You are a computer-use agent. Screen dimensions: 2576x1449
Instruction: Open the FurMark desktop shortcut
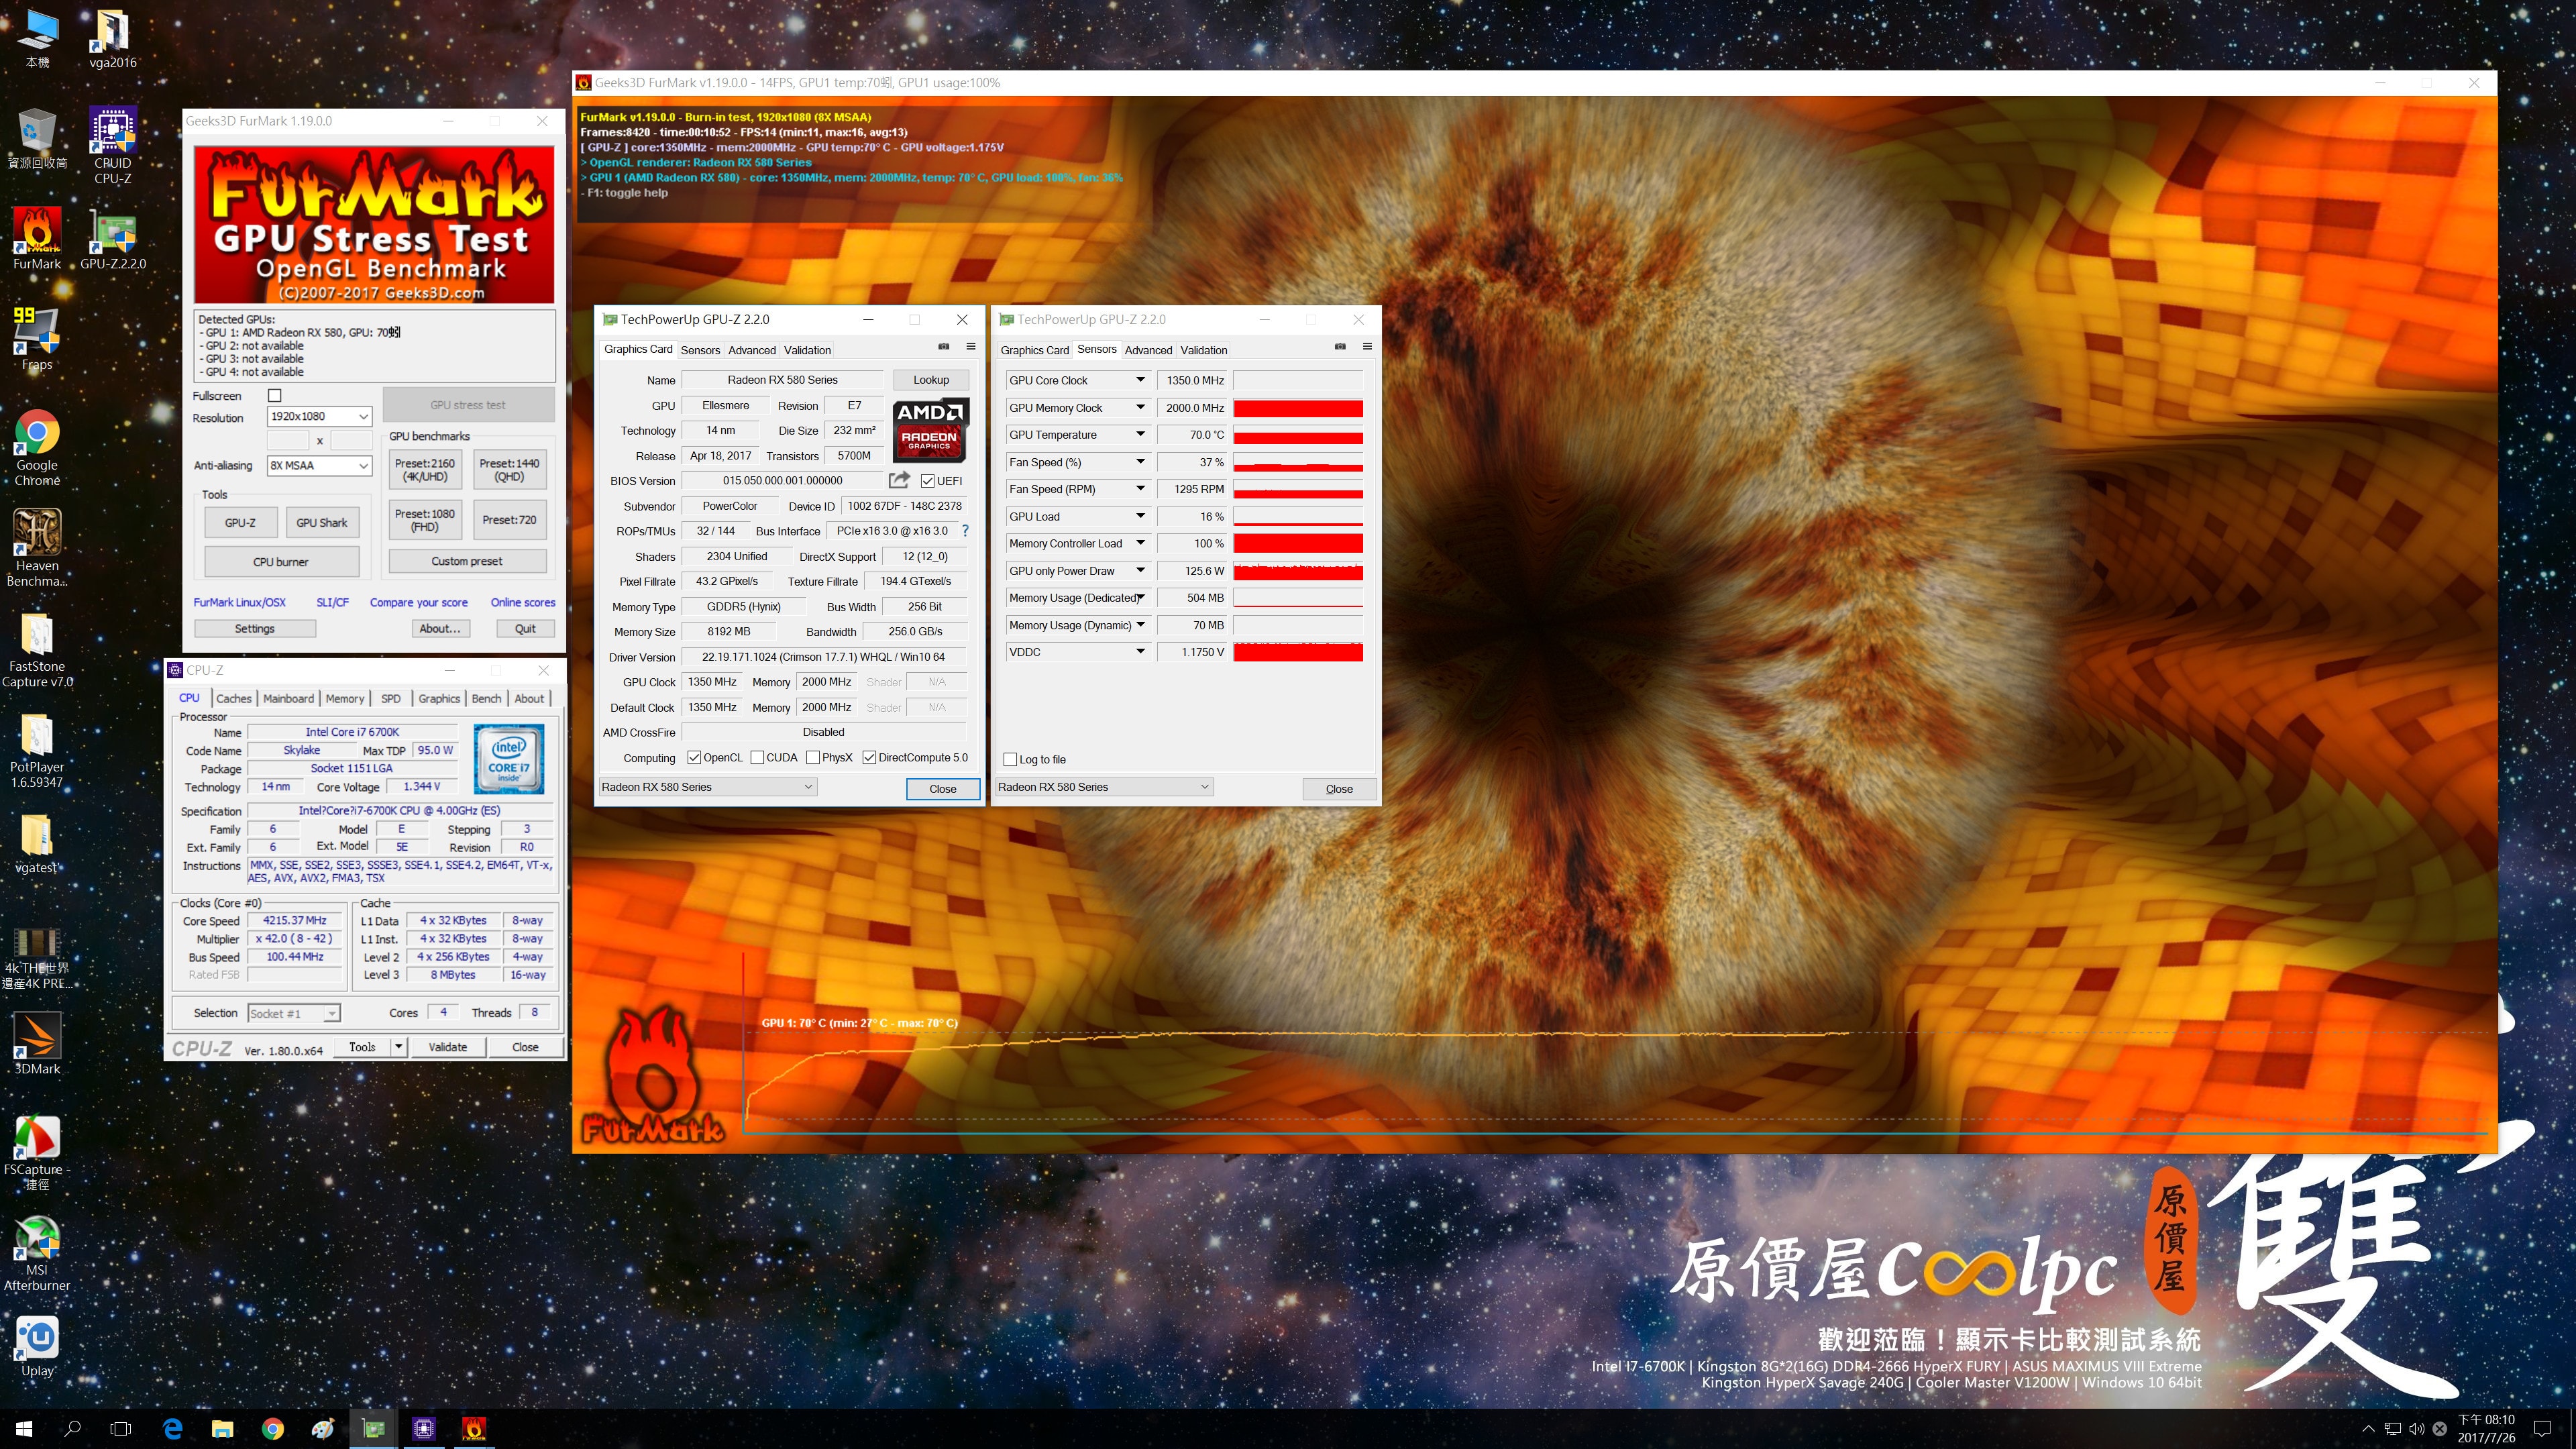37,238
